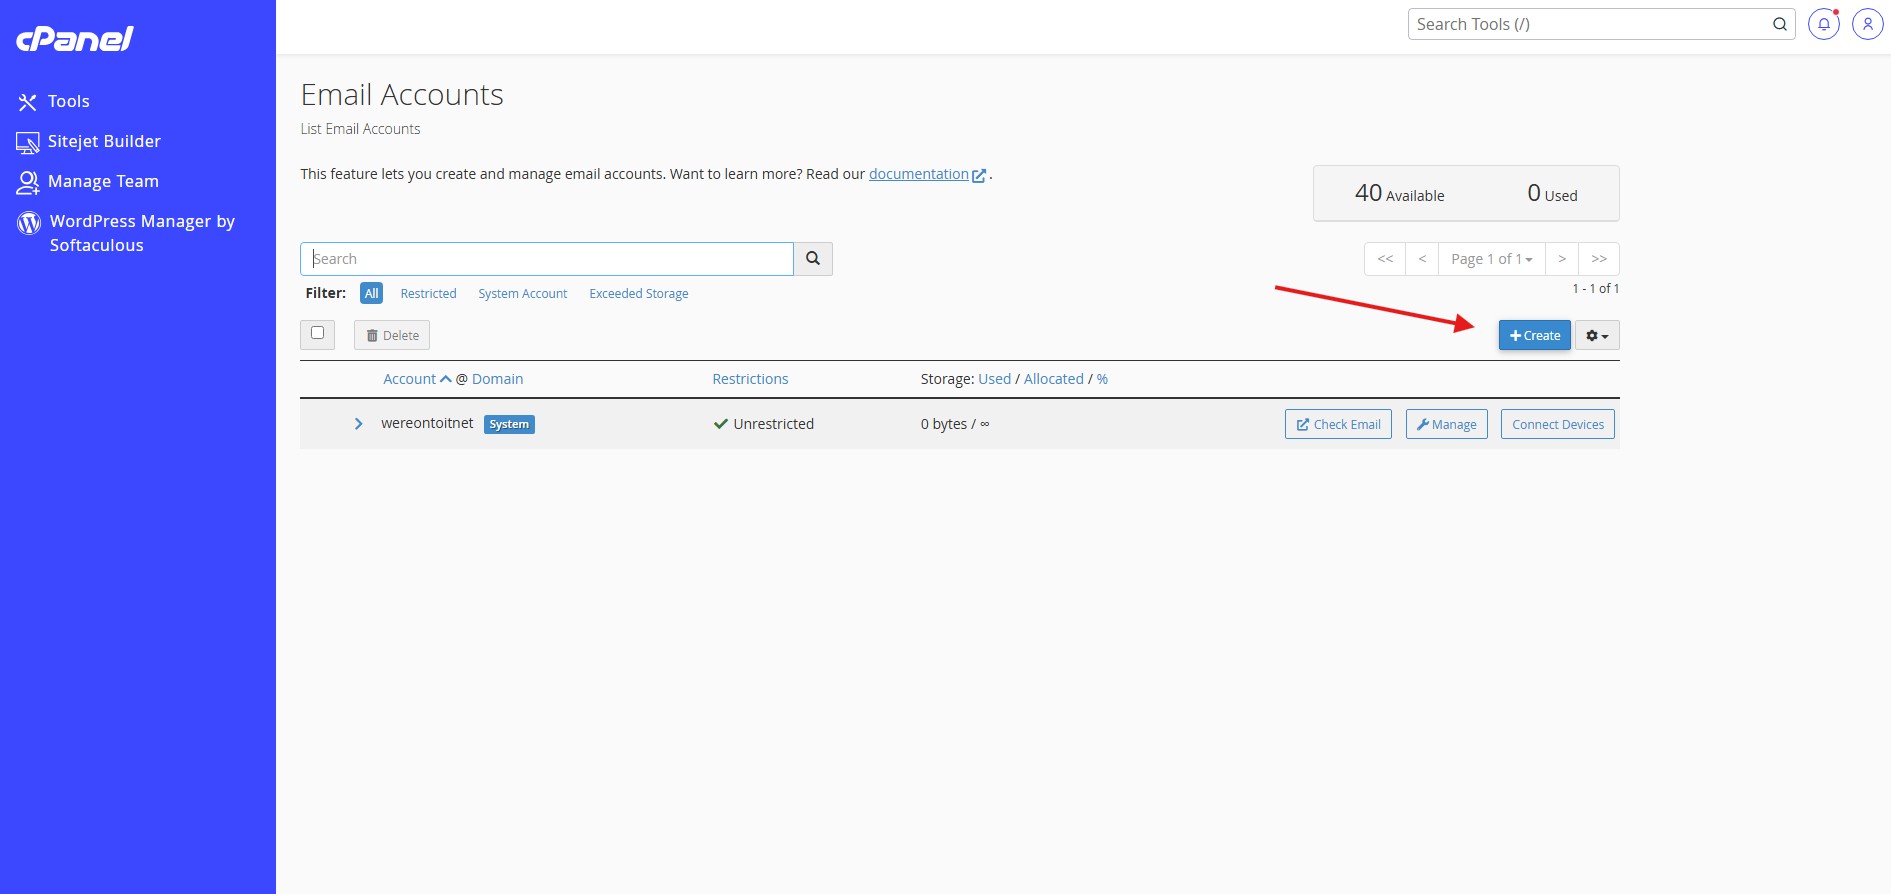The image size is (1891, 894).
Task: Click the Unrestricted status text
Action: pos(773,424)
